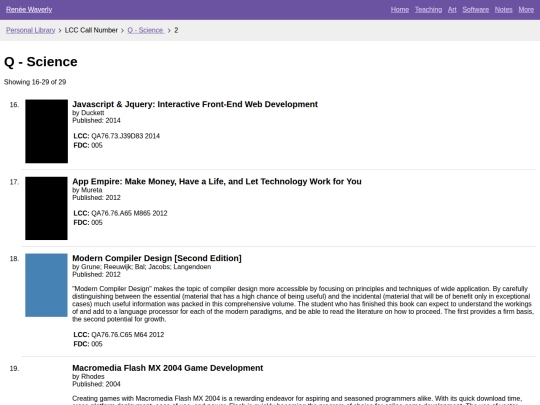
Task: Click LCC call number QA76.76.A65 M865 2012
Action: pyautogui.click(x=129, y=213)
